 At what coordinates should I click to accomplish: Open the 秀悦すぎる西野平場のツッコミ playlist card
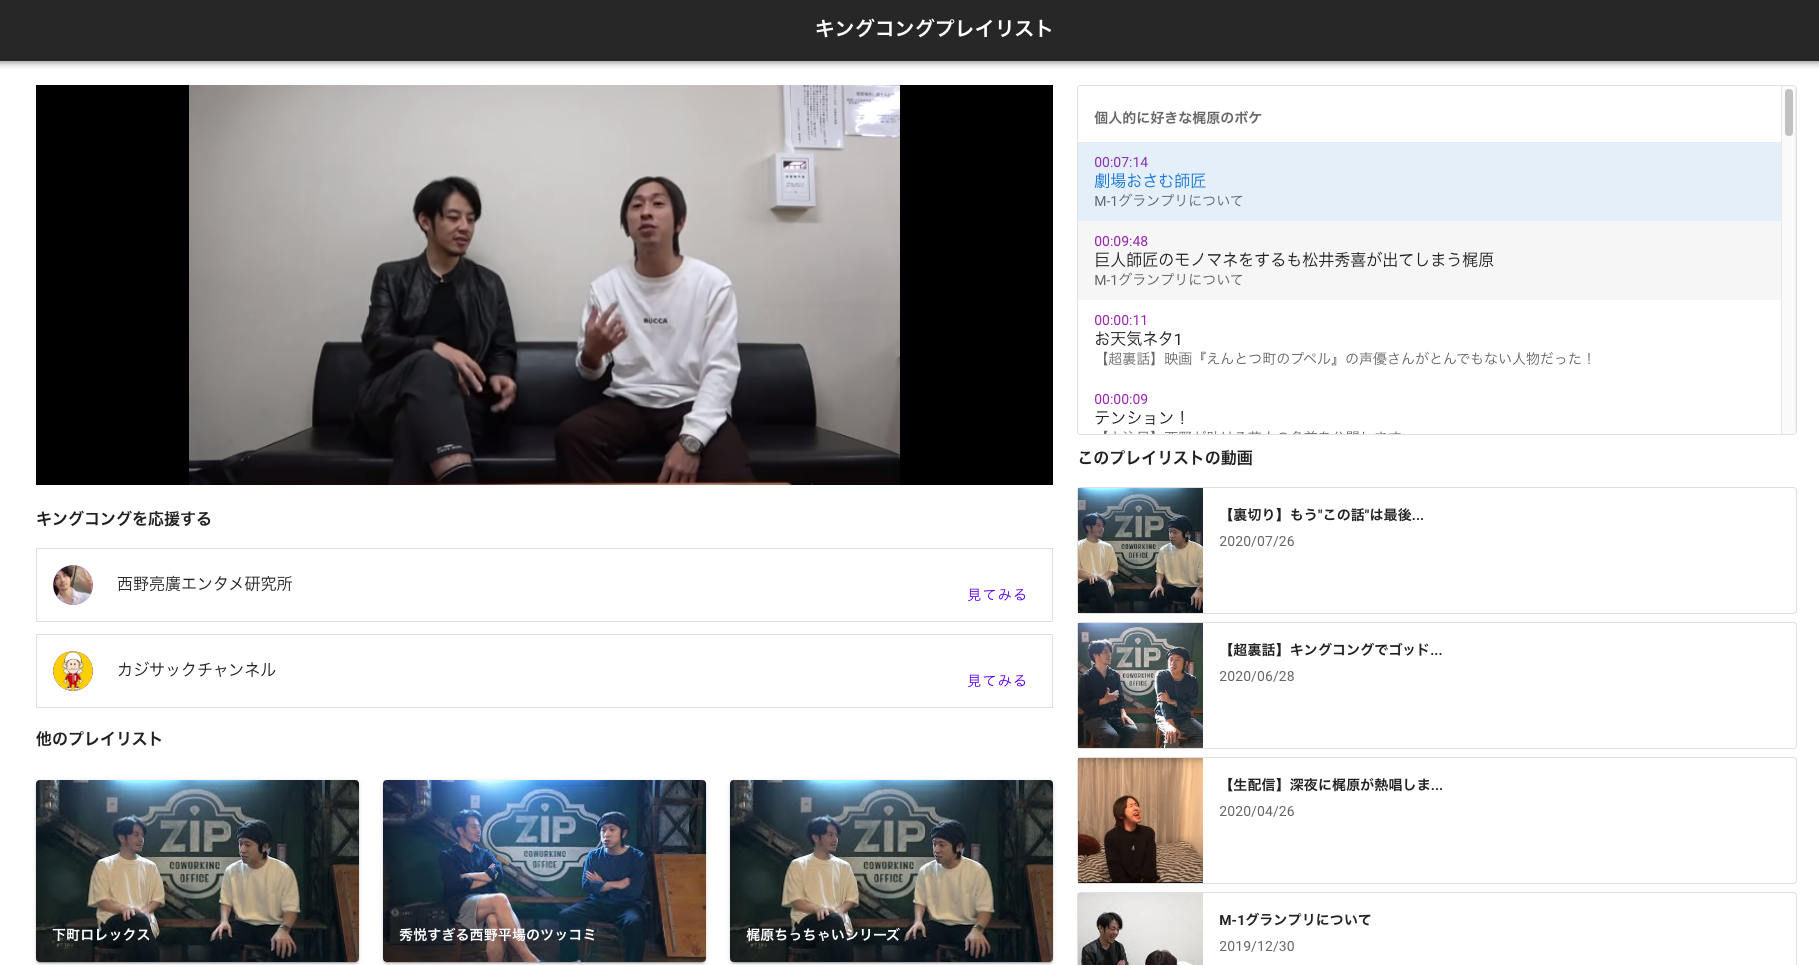tap(544, 870)
